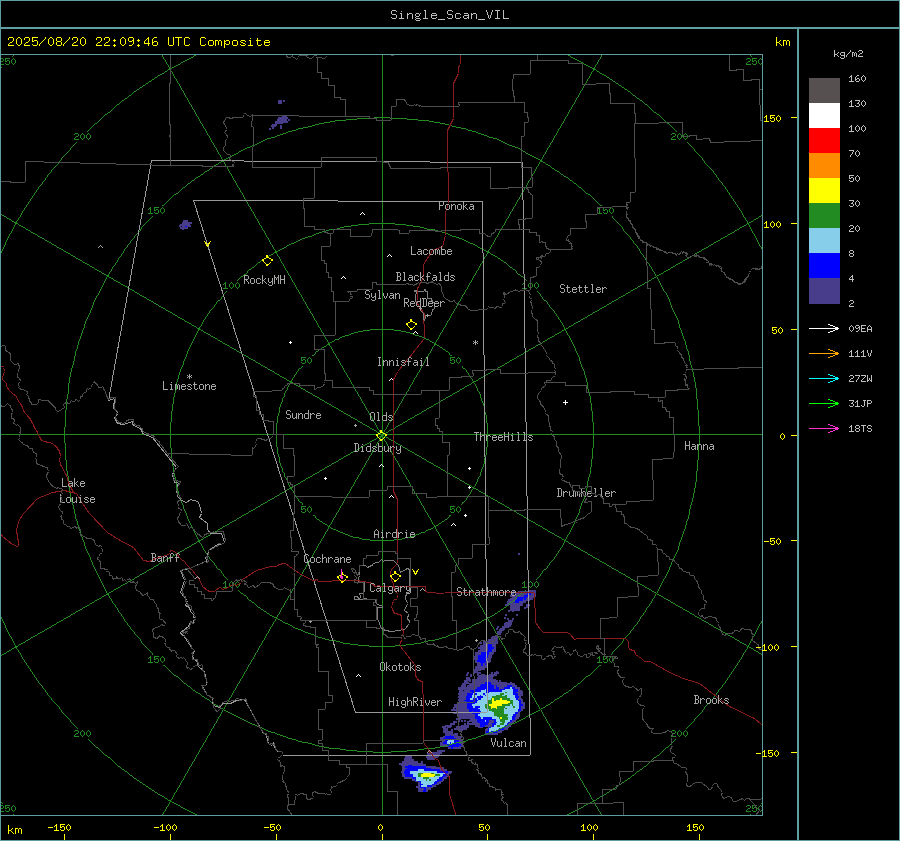
Task: Click the Sylvan label
Action: click(x=382, y=295)
